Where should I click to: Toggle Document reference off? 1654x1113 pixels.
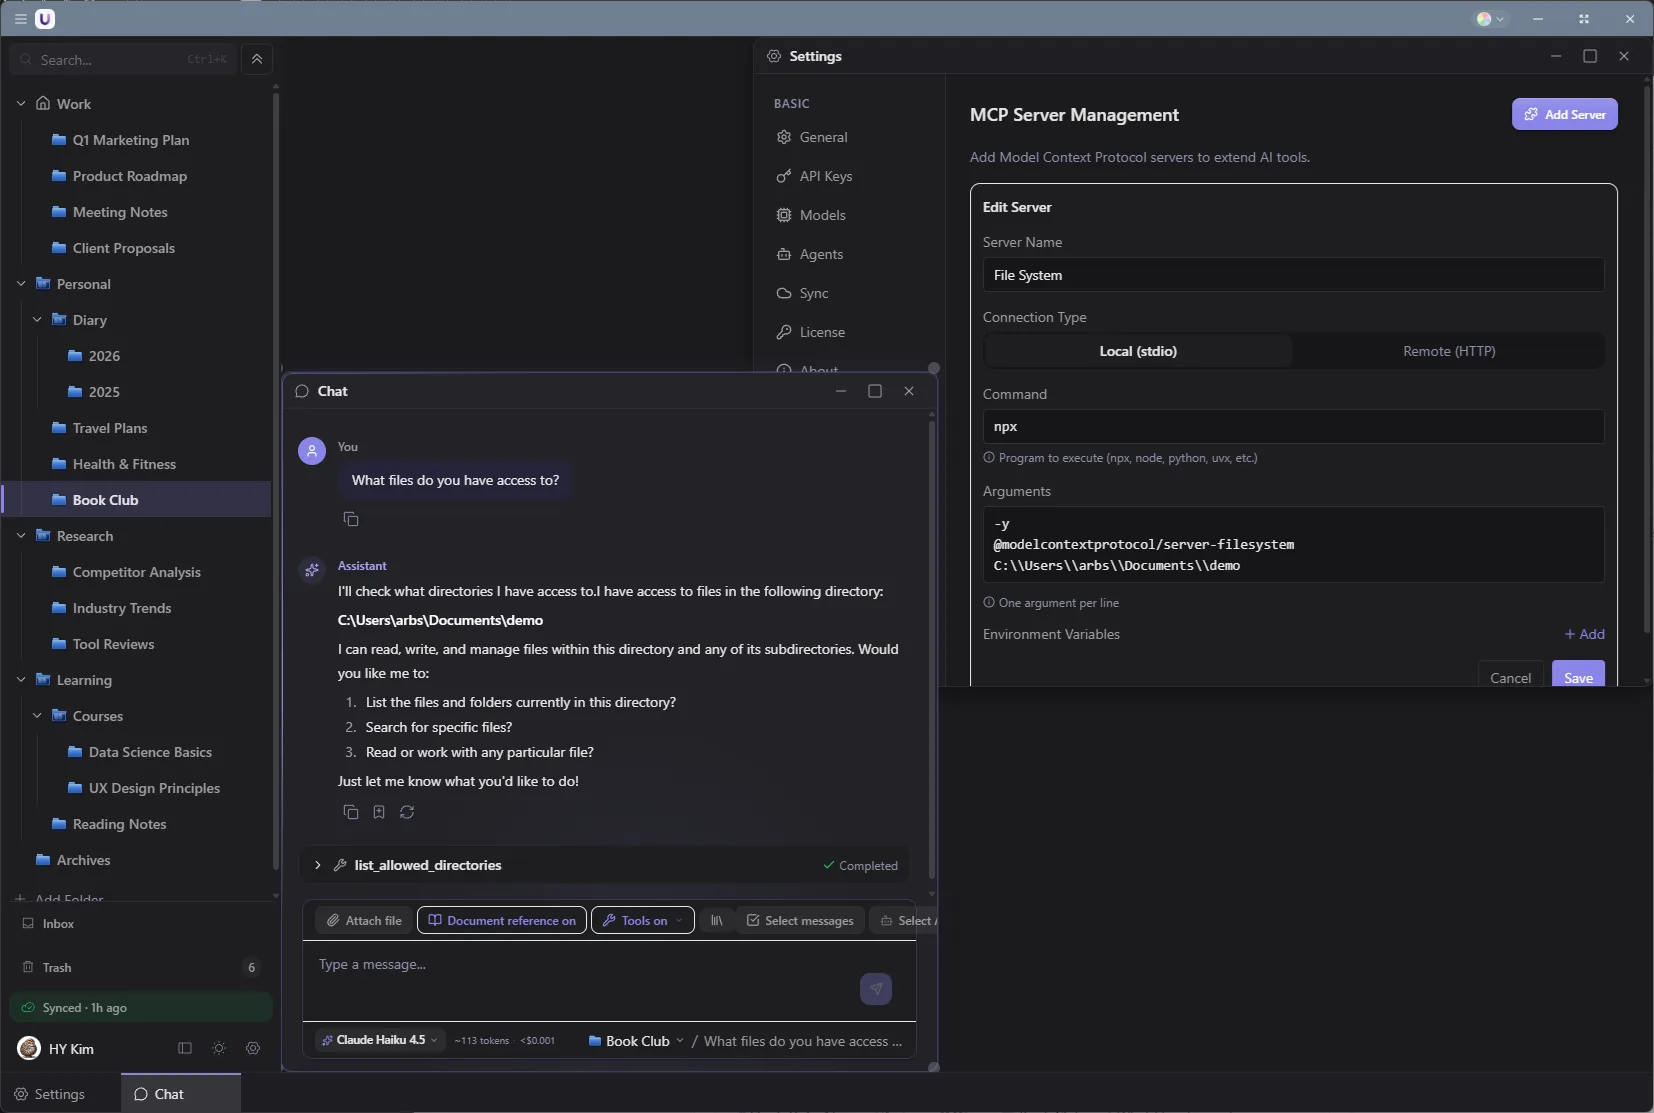[501, 920]
